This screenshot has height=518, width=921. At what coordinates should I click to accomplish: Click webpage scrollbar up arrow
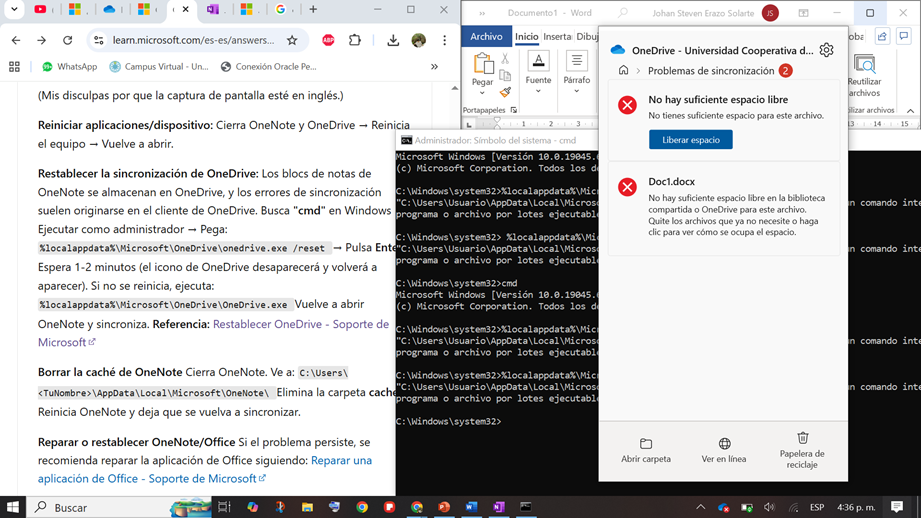[x=455, y=88]
